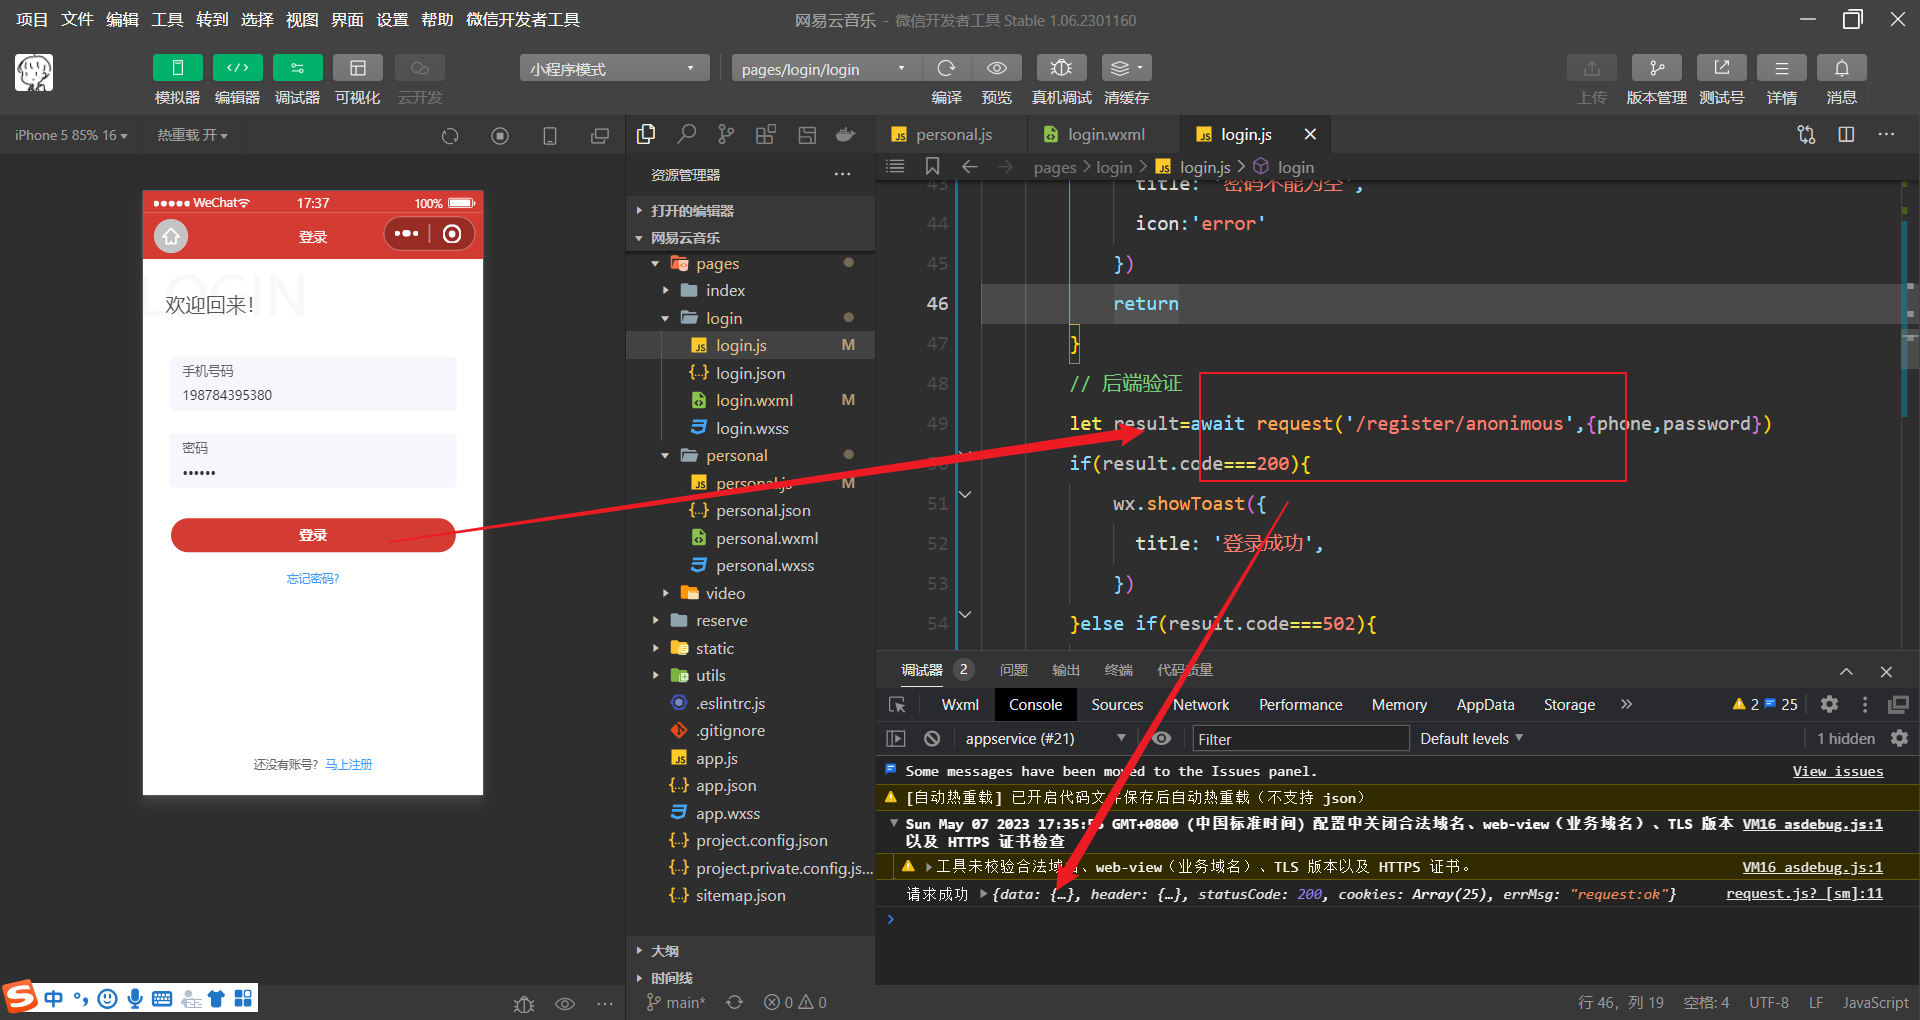Click the element inspector select icon

point(897,705)
